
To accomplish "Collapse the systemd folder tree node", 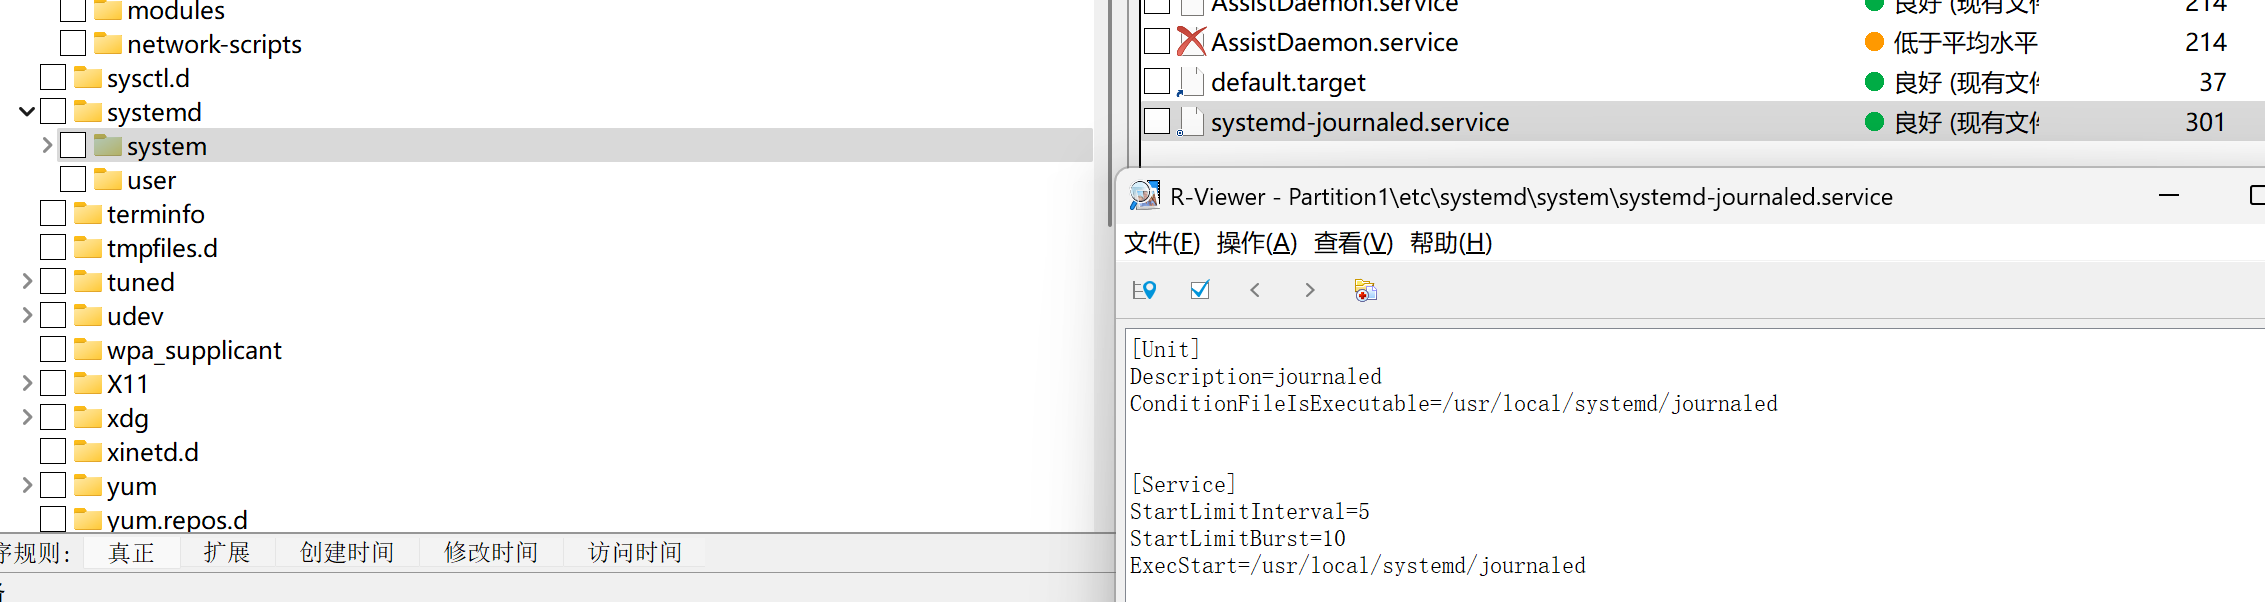I will [27, 112].
